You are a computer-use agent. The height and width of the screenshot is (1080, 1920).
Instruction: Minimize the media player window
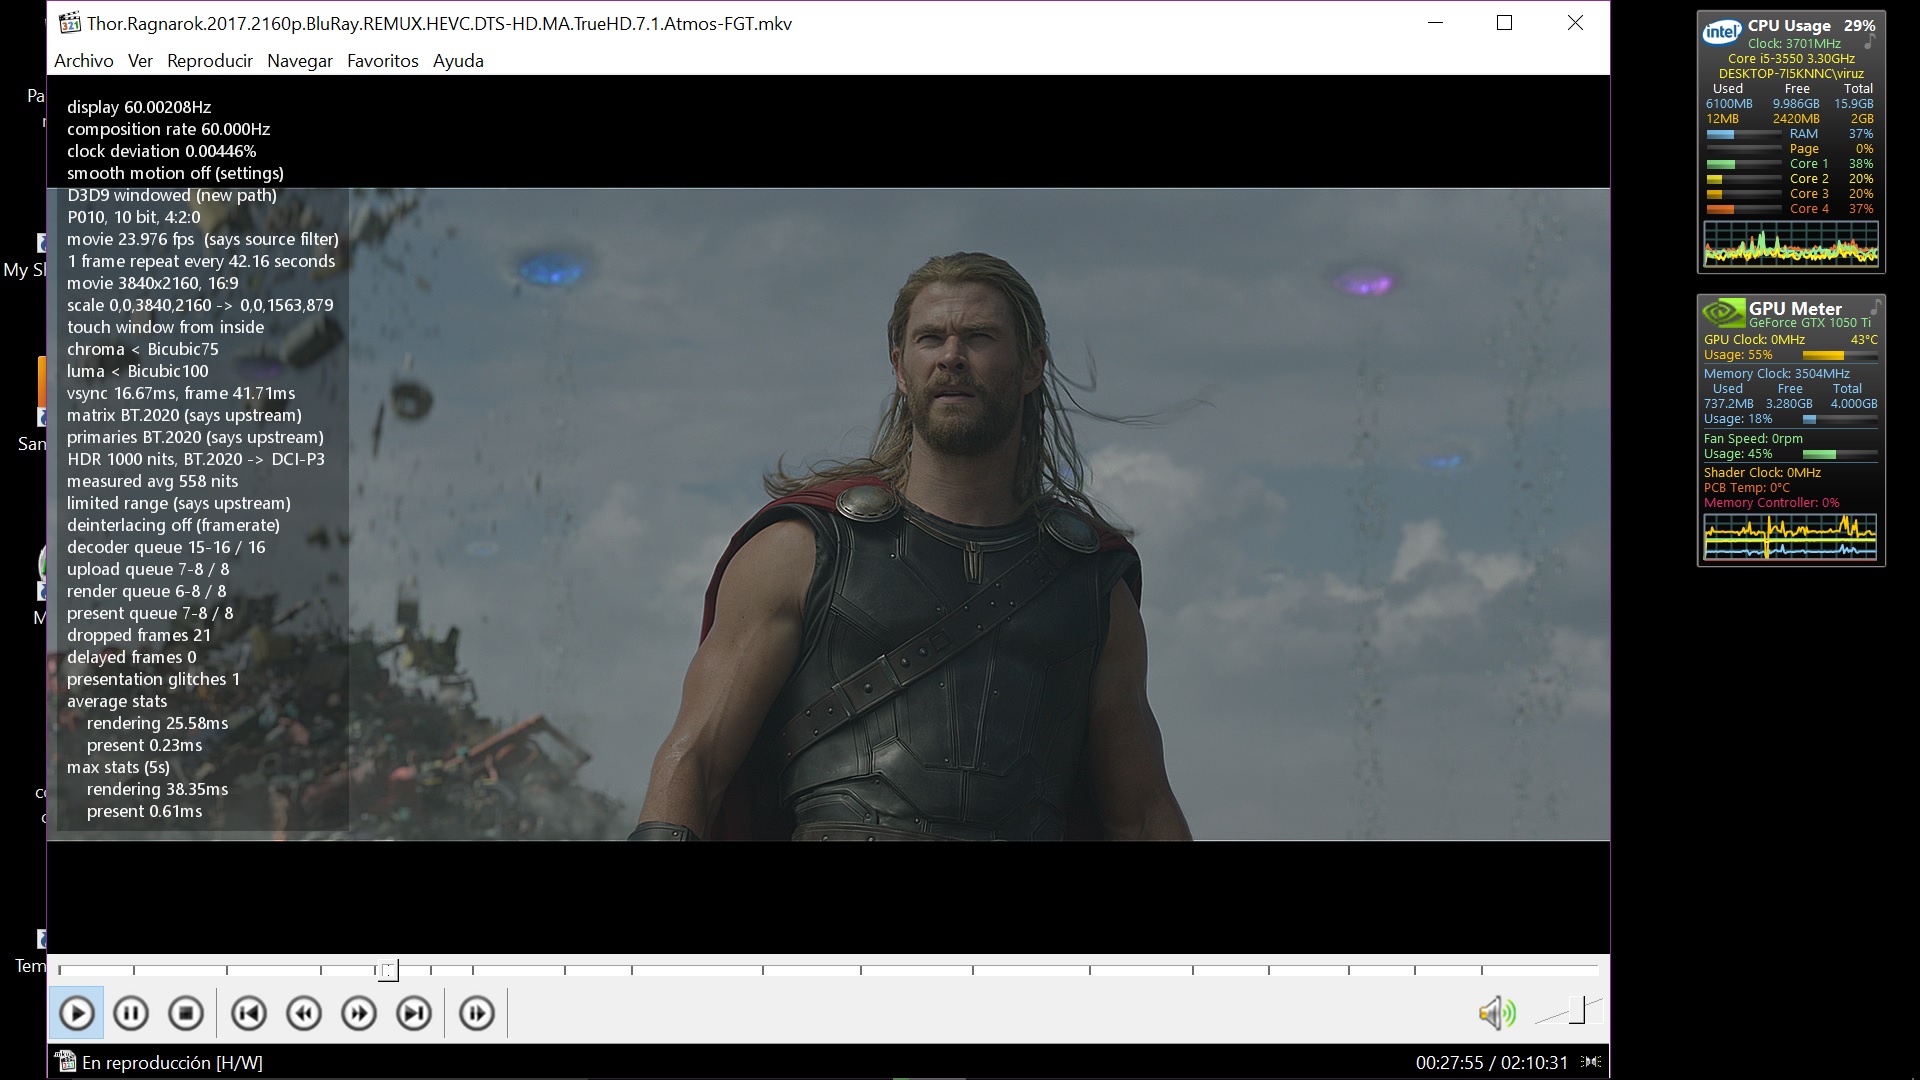tap(1436, 23)
